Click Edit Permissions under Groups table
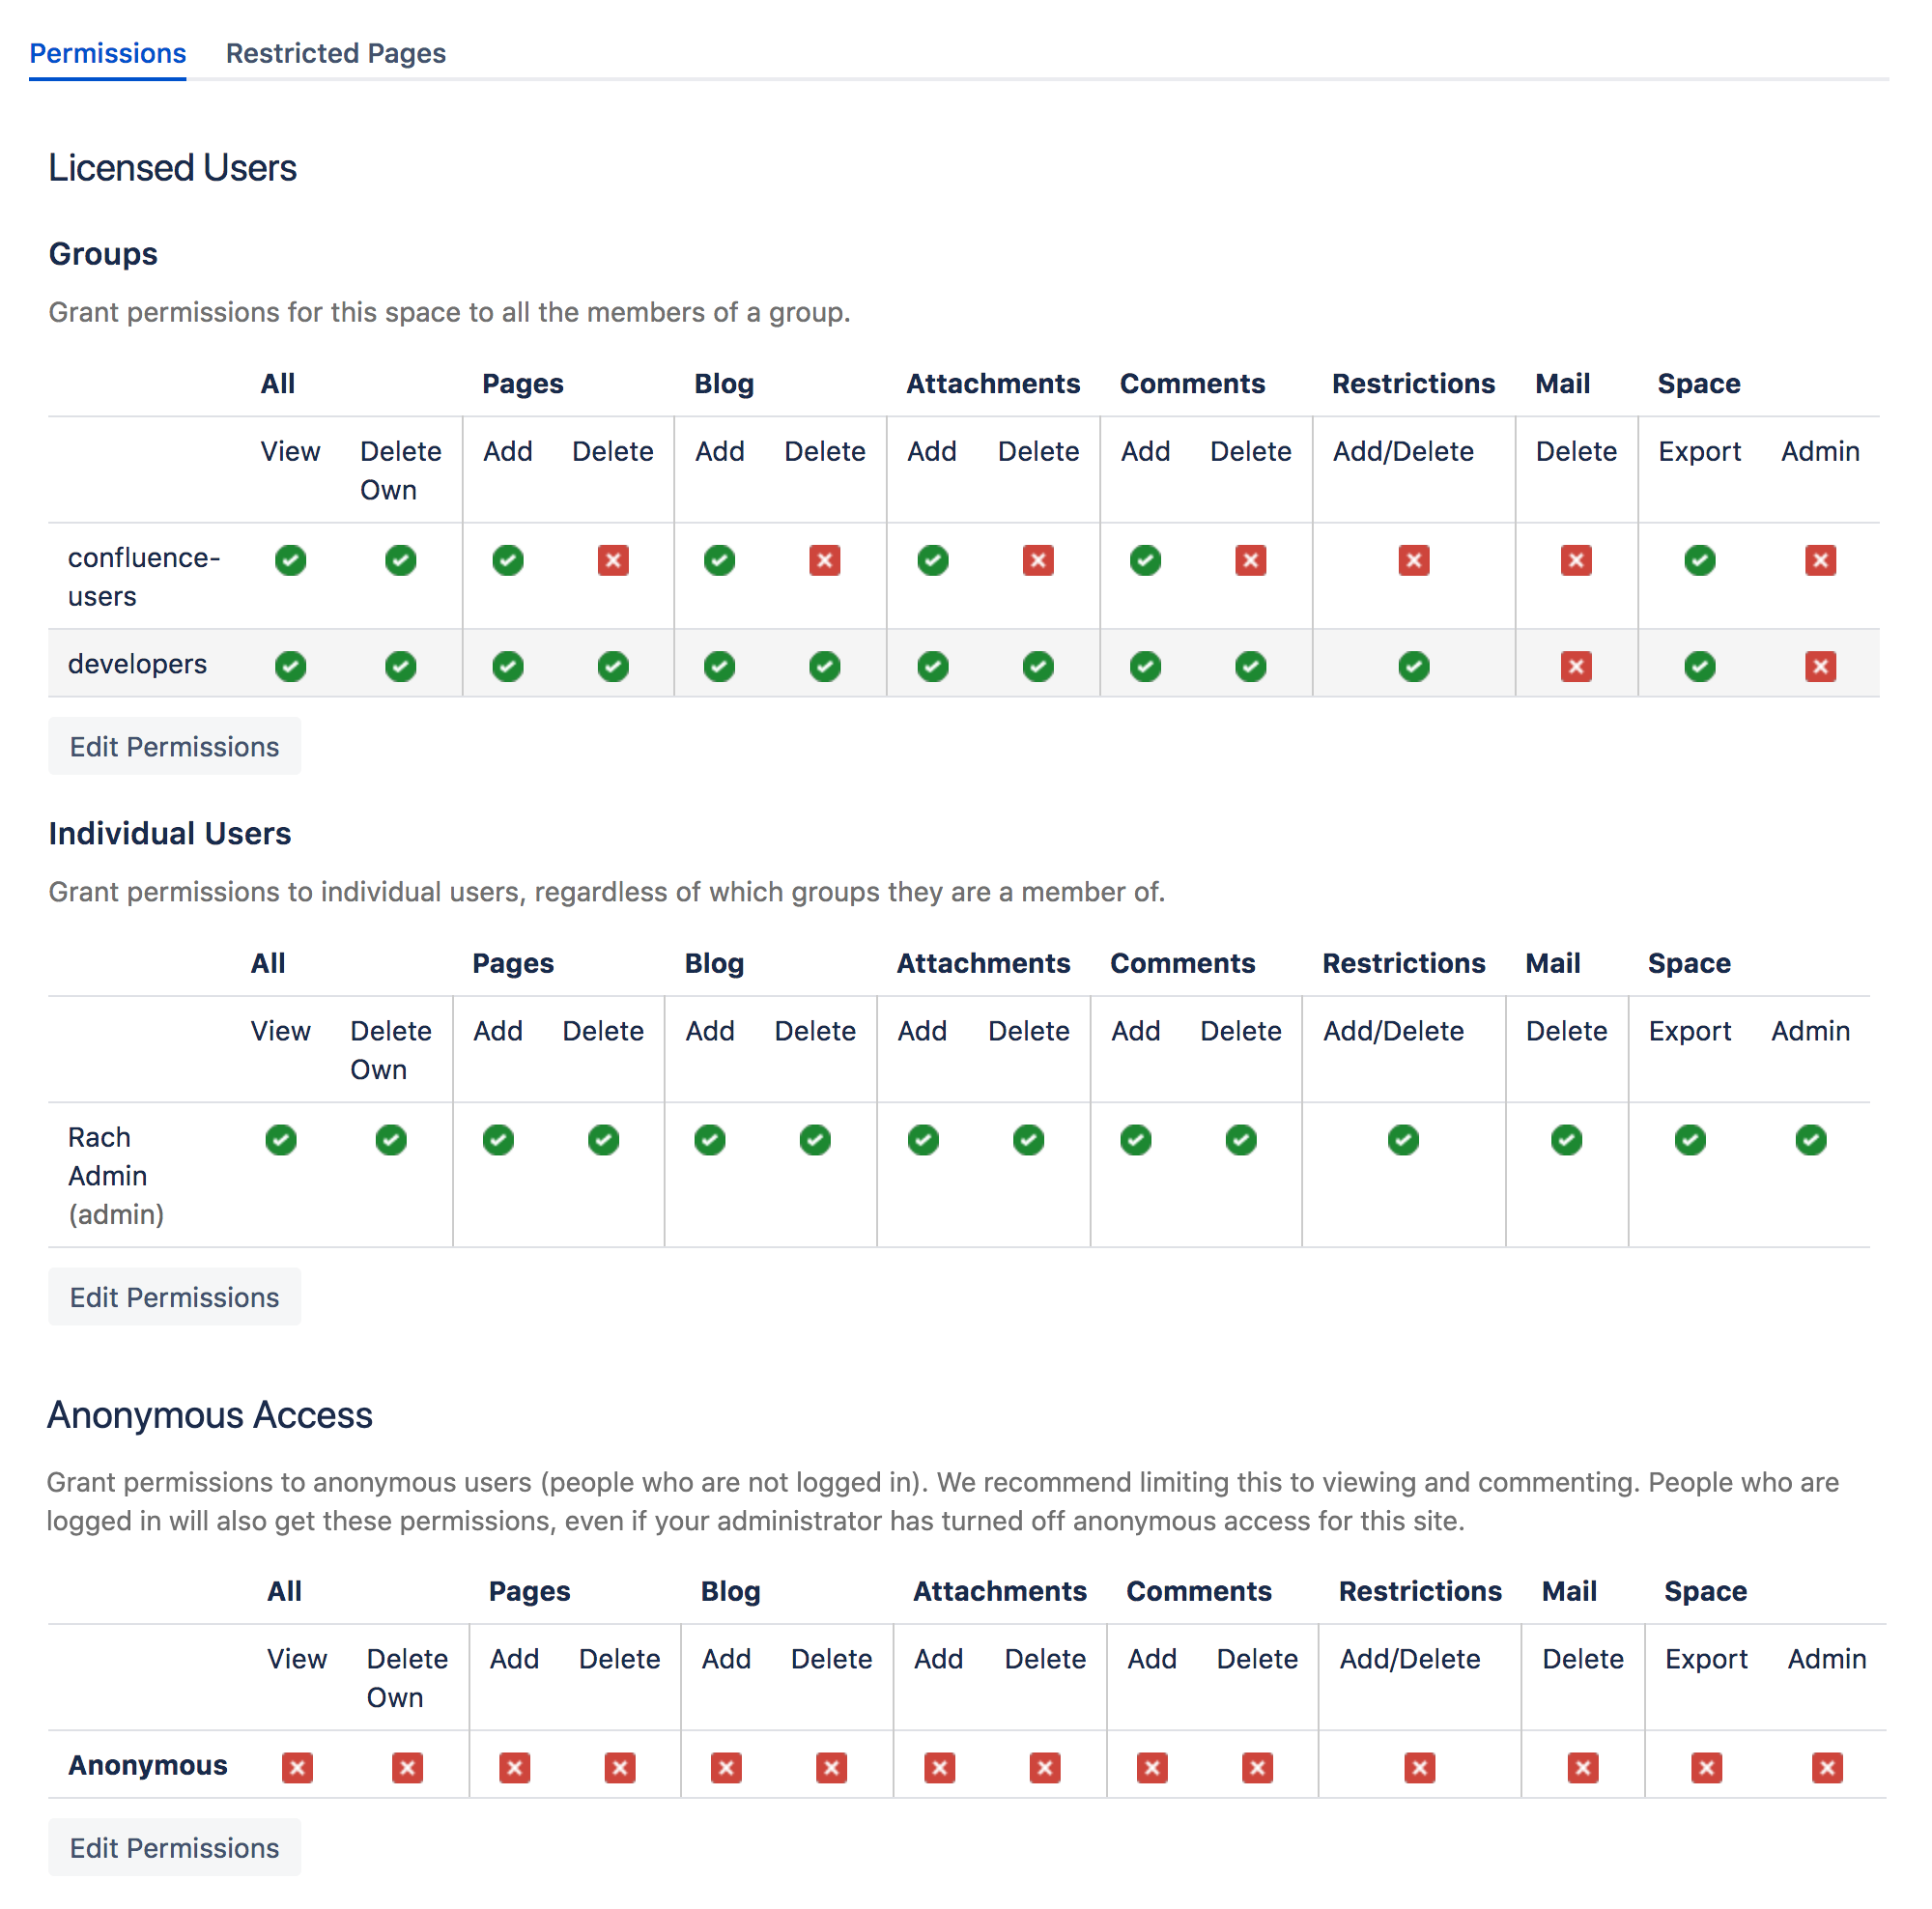The image size is (1932, 1909). (174, 747)
